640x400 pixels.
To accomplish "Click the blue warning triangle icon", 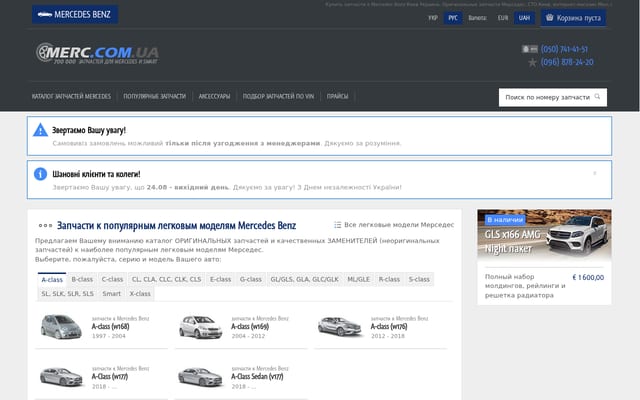I will tap(40, 130).
